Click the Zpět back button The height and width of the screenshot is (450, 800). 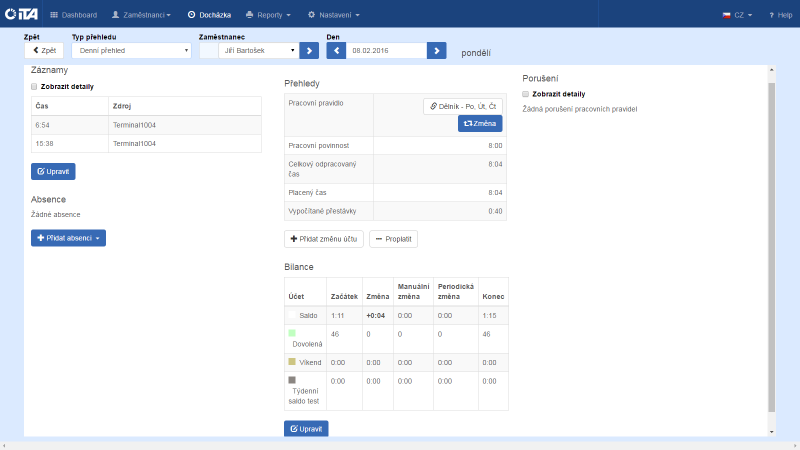click(x=44, y=50)
